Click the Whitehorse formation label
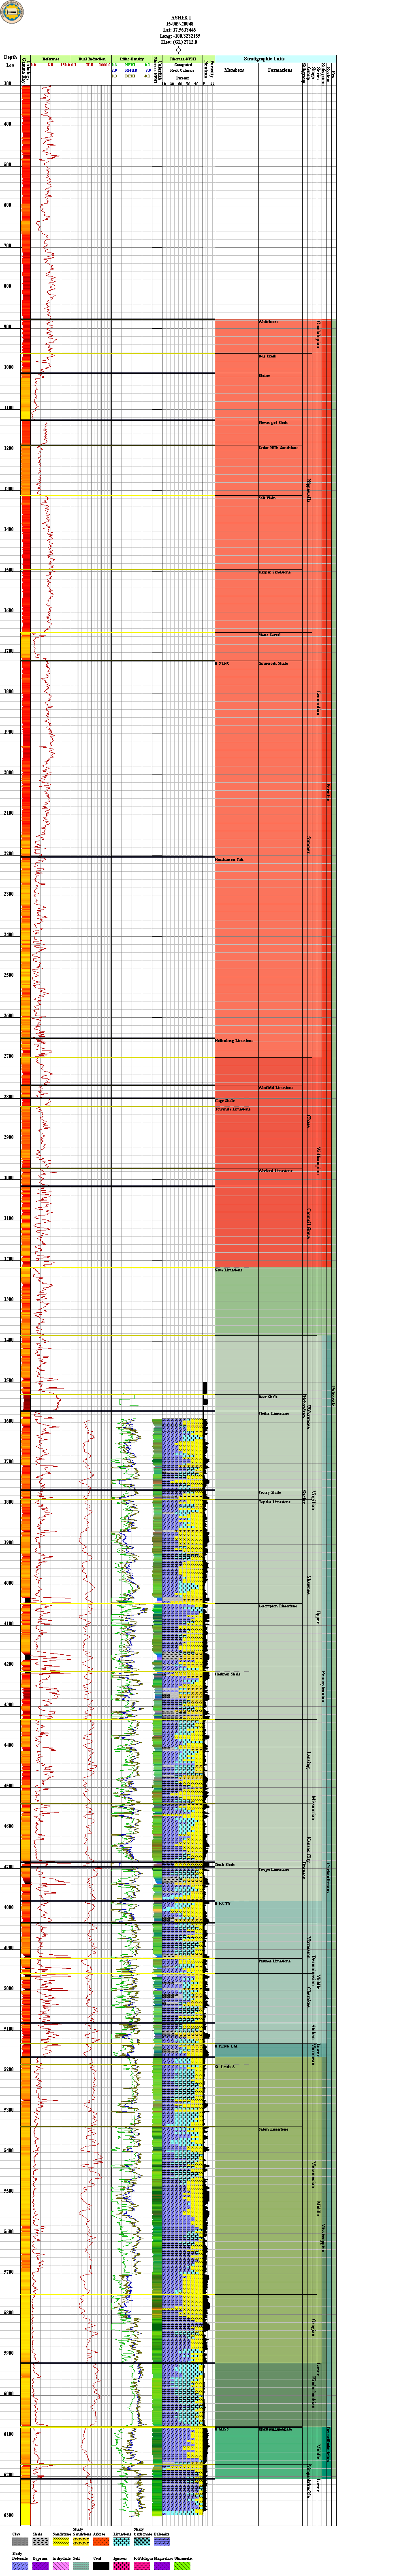 268,321
